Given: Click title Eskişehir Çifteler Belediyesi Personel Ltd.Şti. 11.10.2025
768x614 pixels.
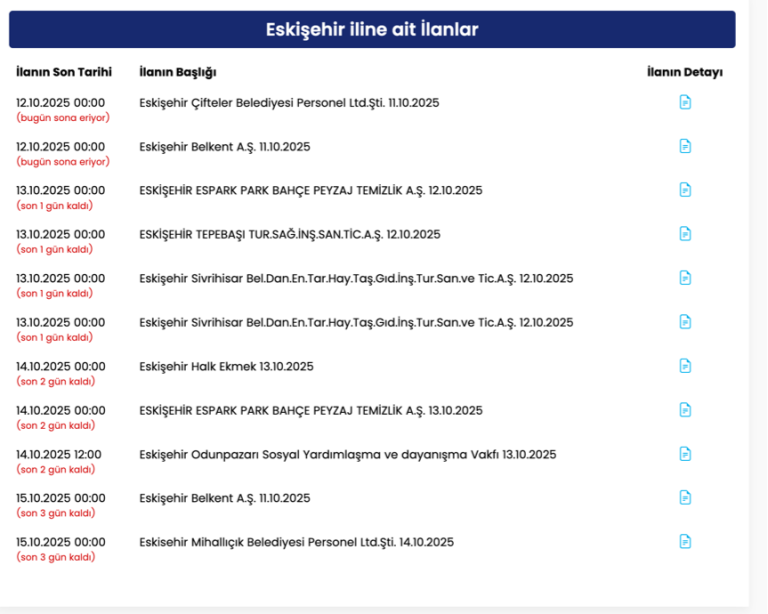Looking at the screenshot, I should (x=289, y=103).
